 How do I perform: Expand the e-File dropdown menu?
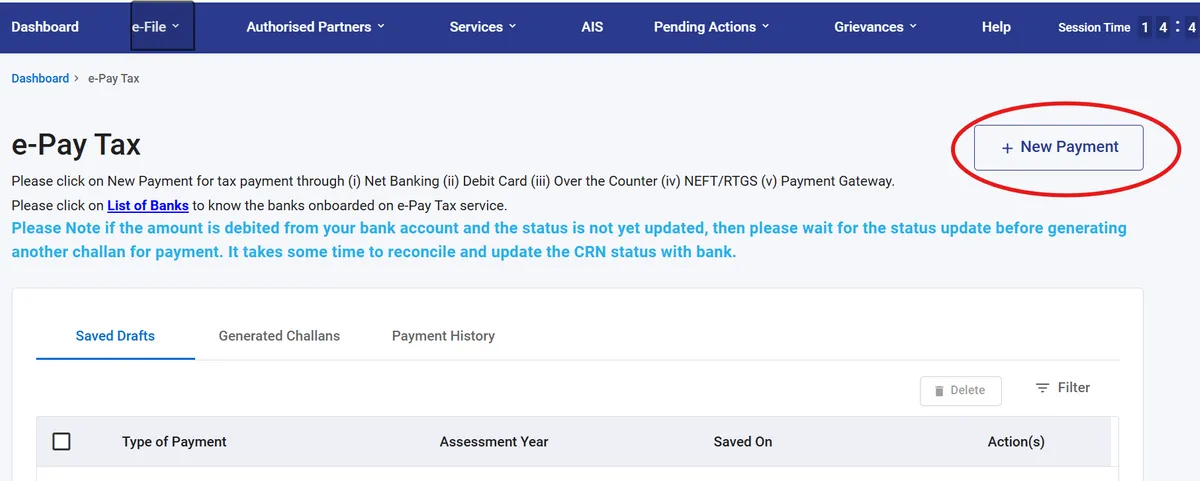[156, 27]
